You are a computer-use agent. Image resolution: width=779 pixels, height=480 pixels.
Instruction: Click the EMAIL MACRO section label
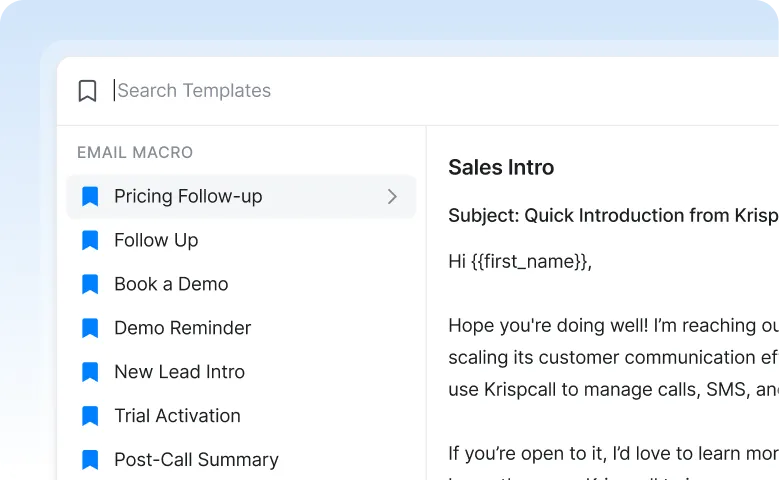point(135,153)
